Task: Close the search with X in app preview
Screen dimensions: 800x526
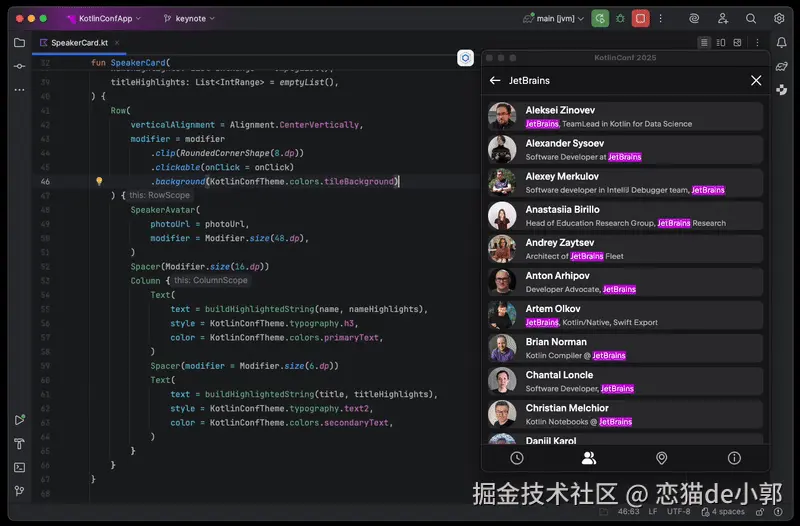Action: [x=756, y=81]
